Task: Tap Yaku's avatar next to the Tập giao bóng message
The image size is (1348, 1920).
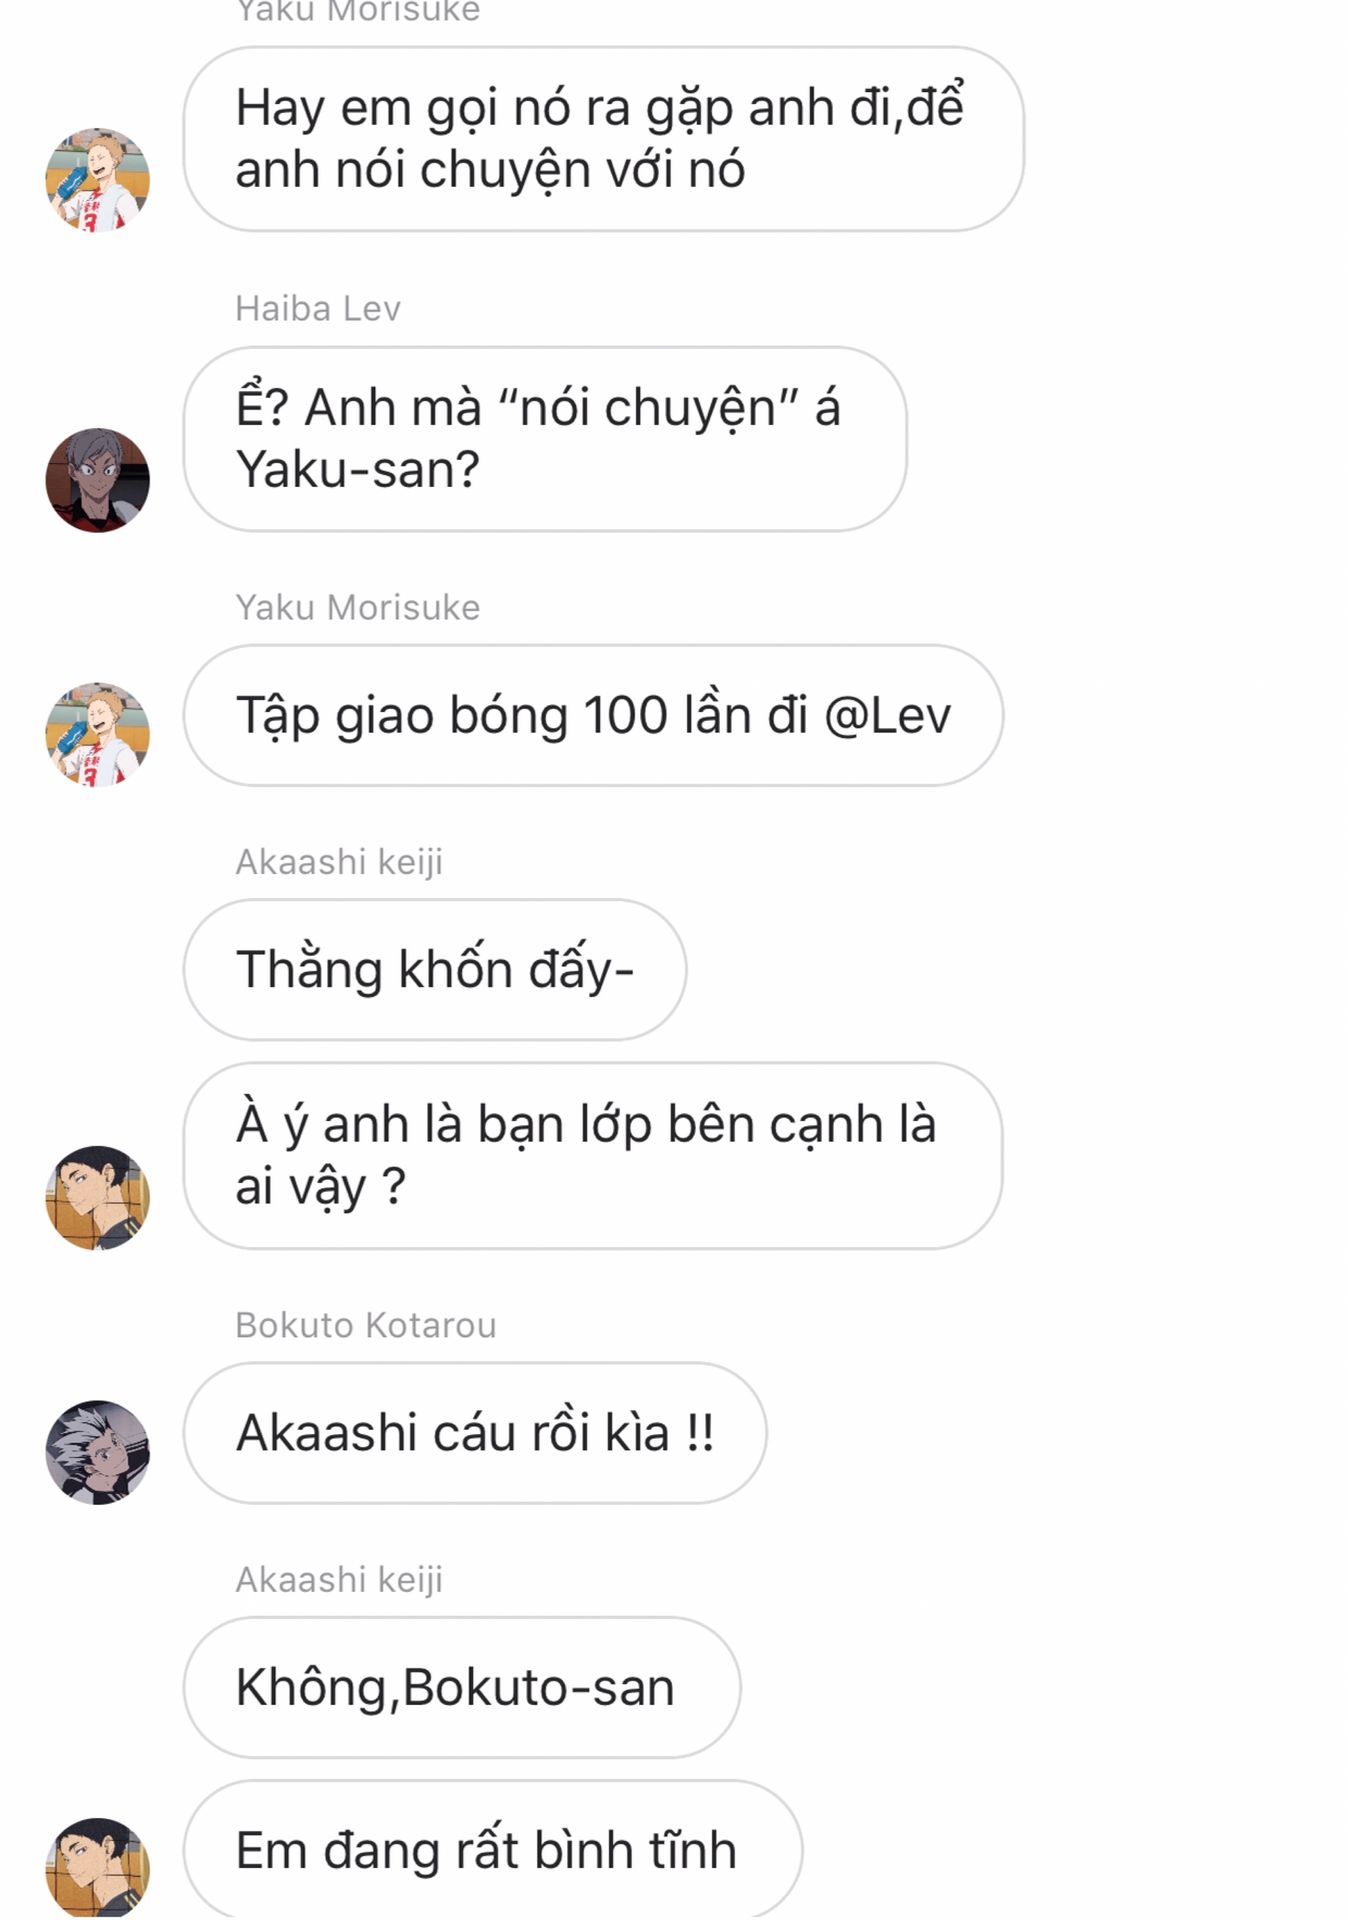Action: pos(98,735)
